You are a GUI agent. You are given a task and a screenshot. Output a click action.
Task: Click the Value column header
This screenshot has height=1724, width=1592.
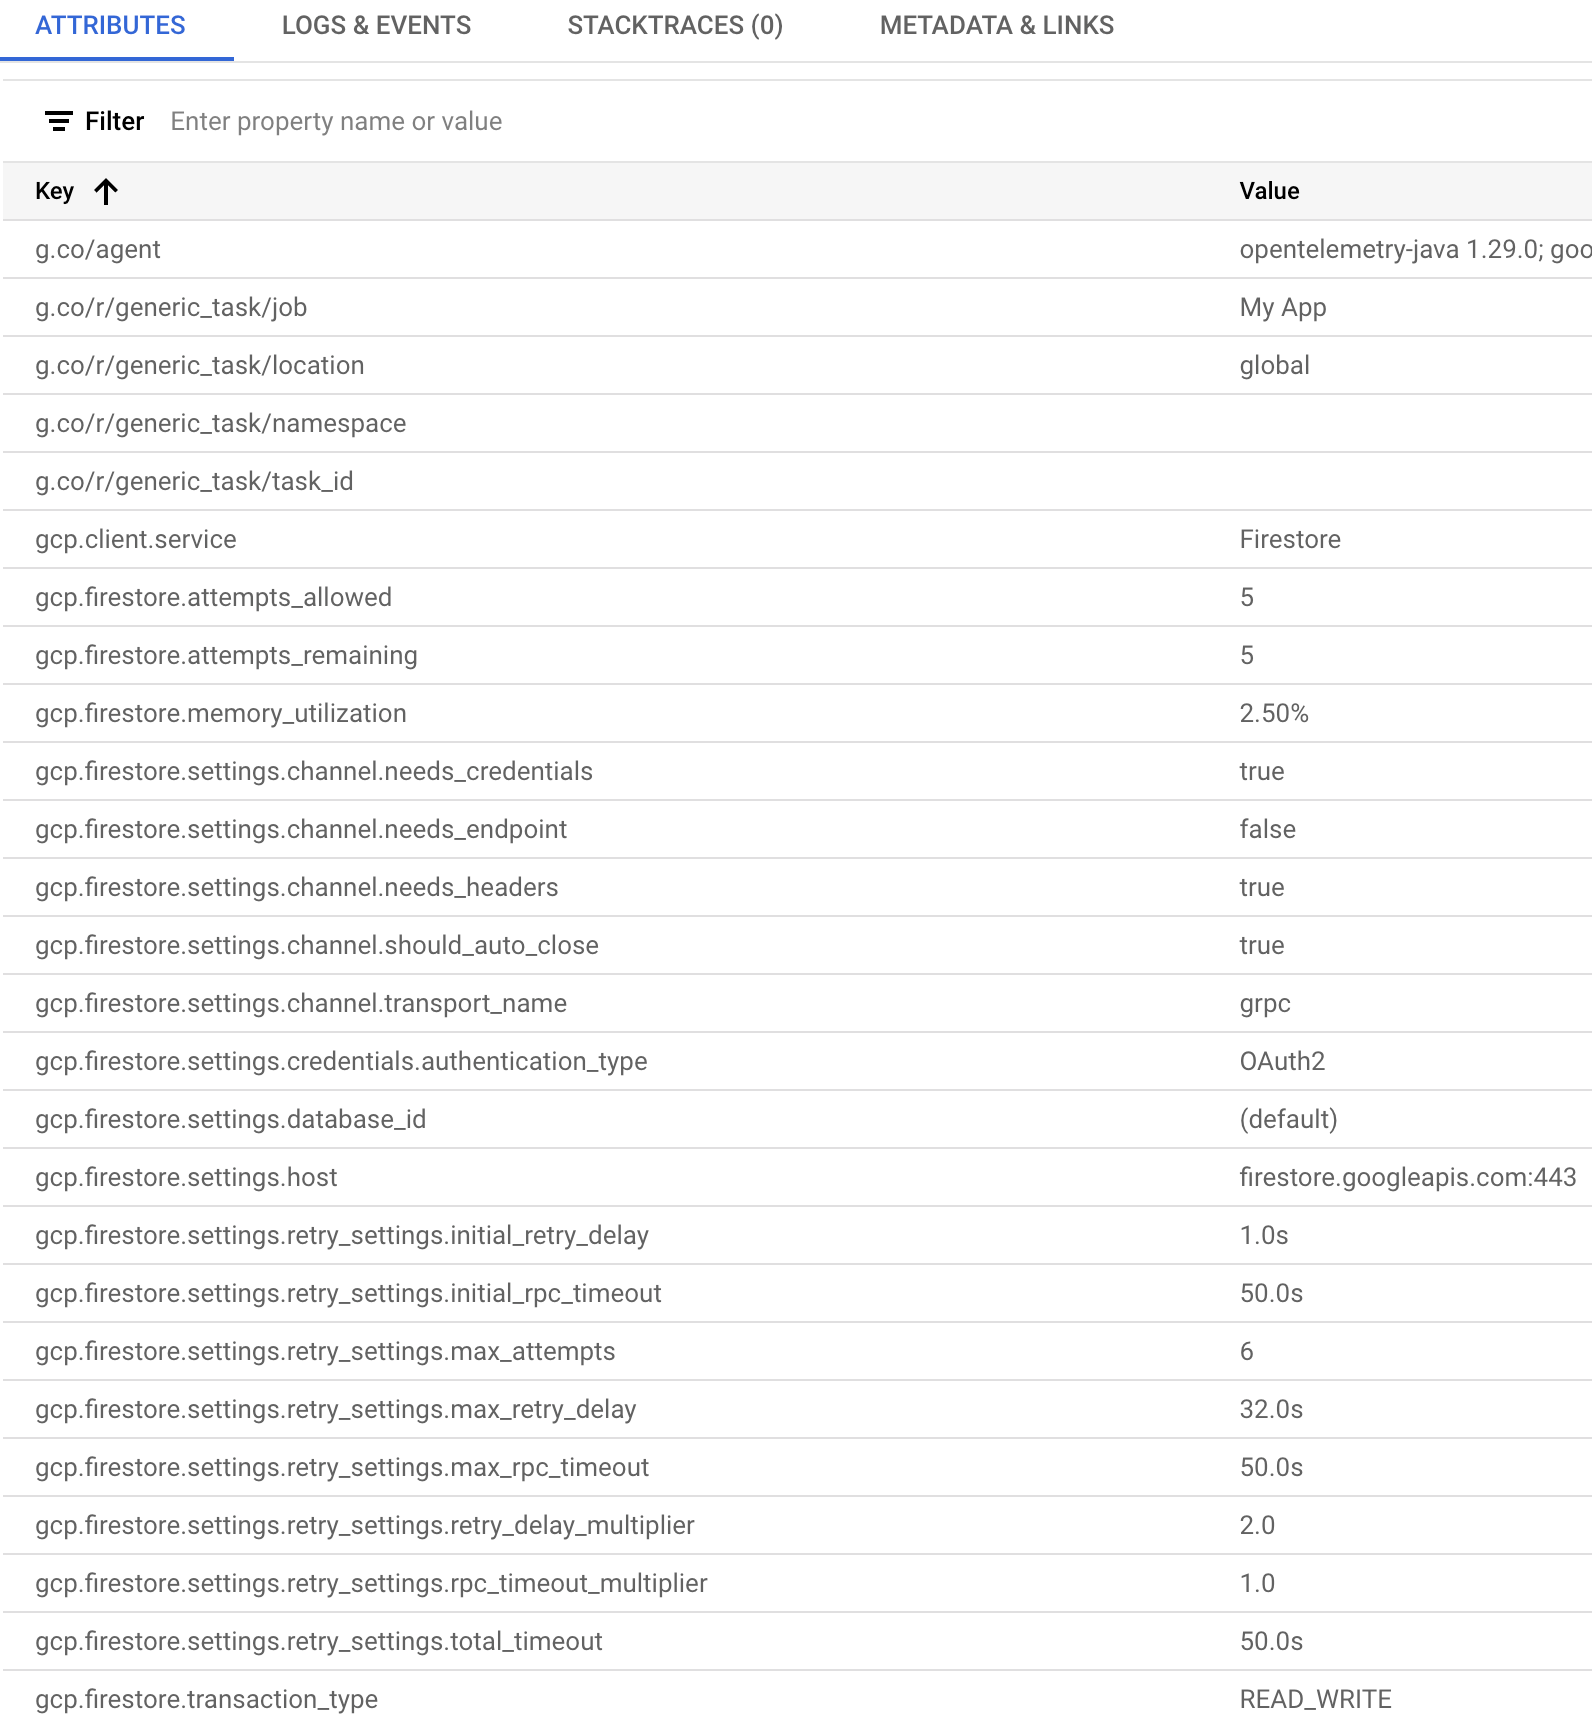coord(1268,191)
